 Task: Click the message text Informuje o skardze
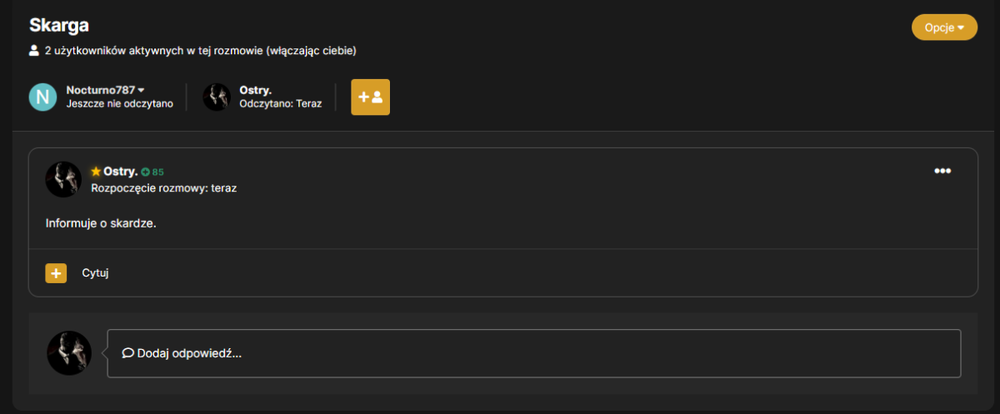[101, 224]
